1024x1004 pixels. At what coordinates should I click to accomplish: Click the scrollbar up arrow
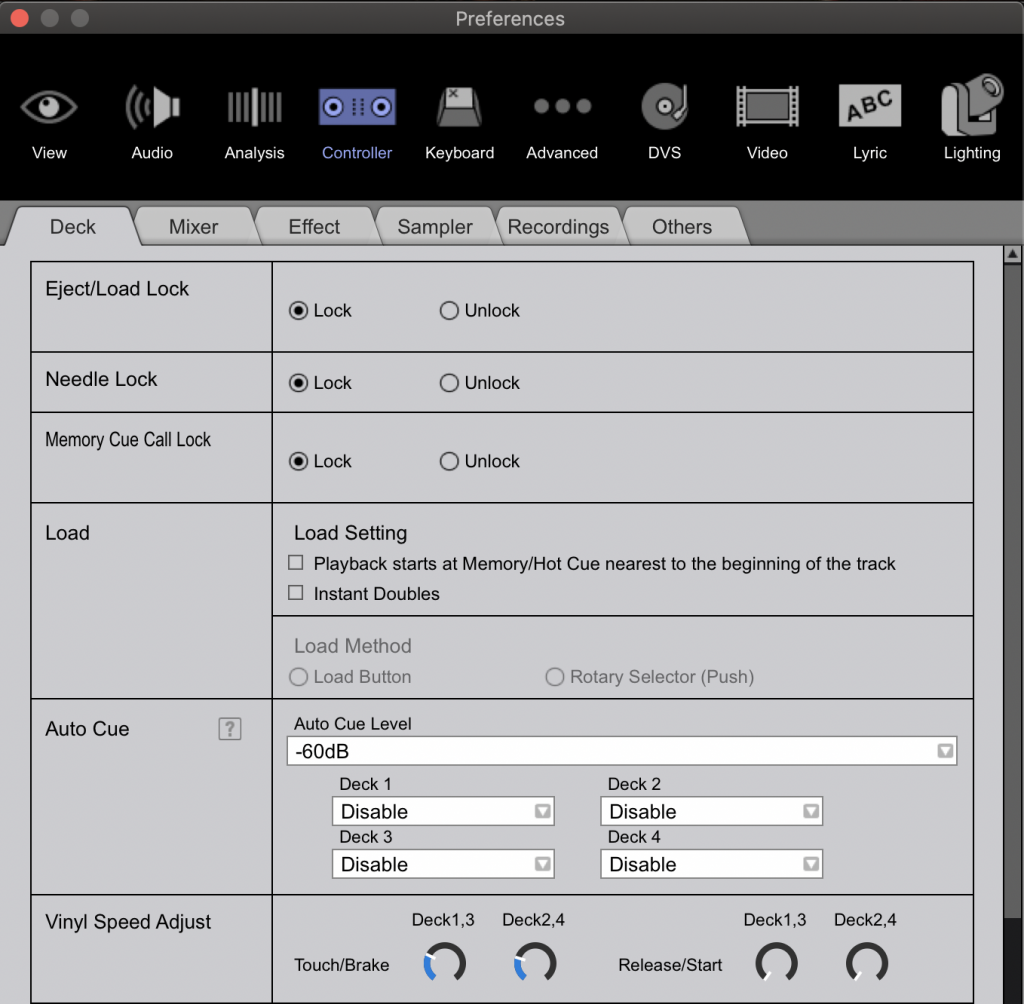click(1012, 254)
